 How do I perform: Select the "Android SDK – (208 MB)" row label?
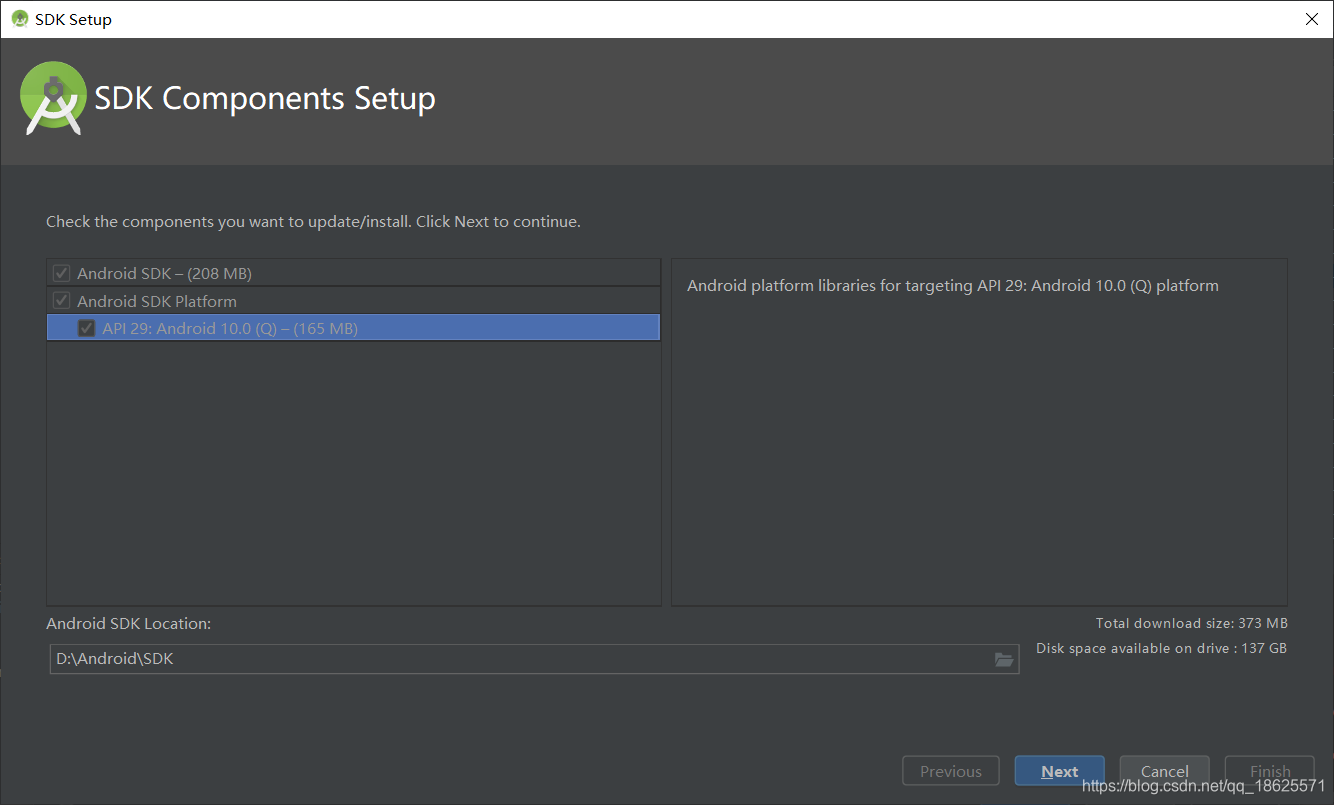(x=164, y=273)
